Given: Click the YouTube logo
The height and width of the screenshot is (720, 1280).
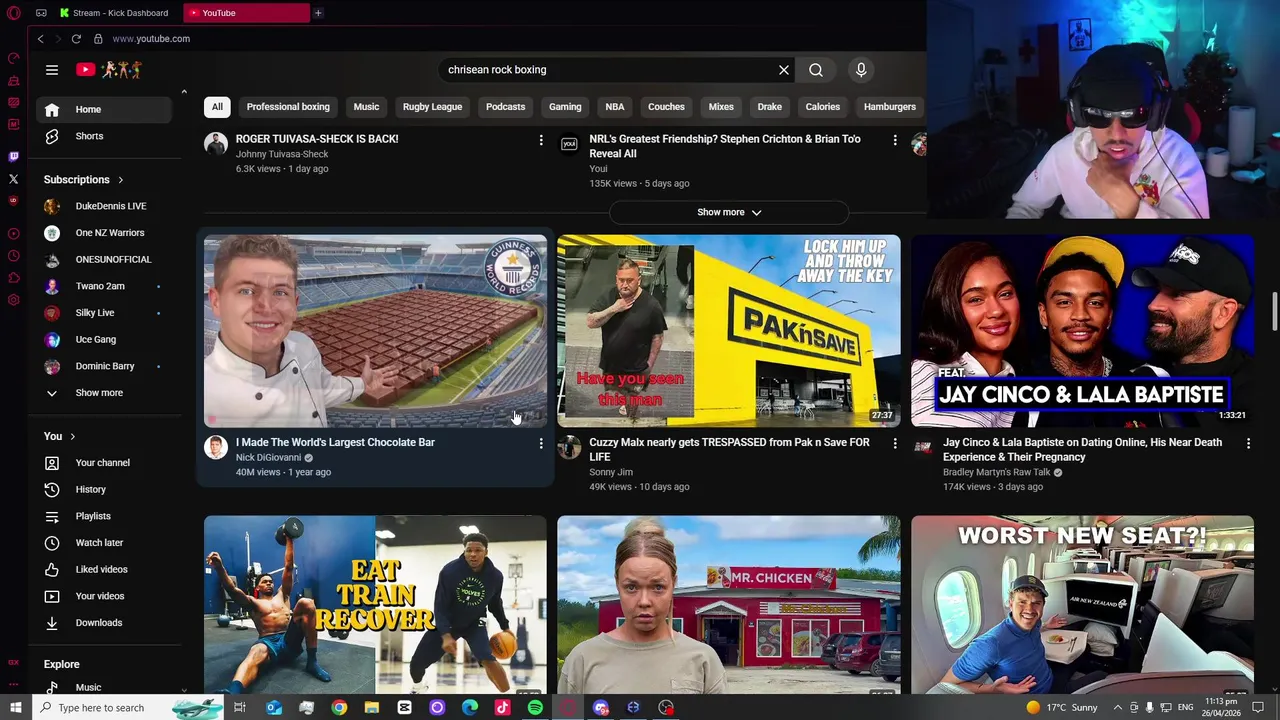Looking at the screenshot, I should tap(109, 70).
